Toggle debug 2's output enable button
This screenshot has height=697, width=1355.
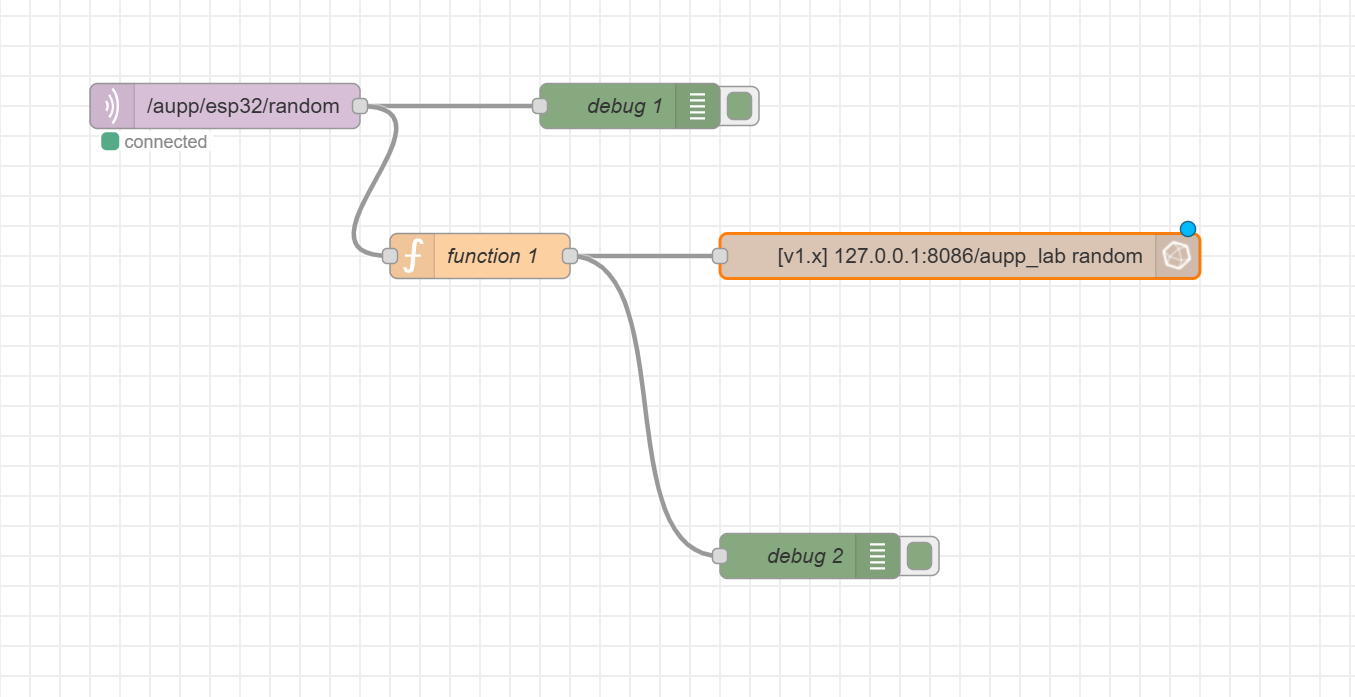(919, 556)
